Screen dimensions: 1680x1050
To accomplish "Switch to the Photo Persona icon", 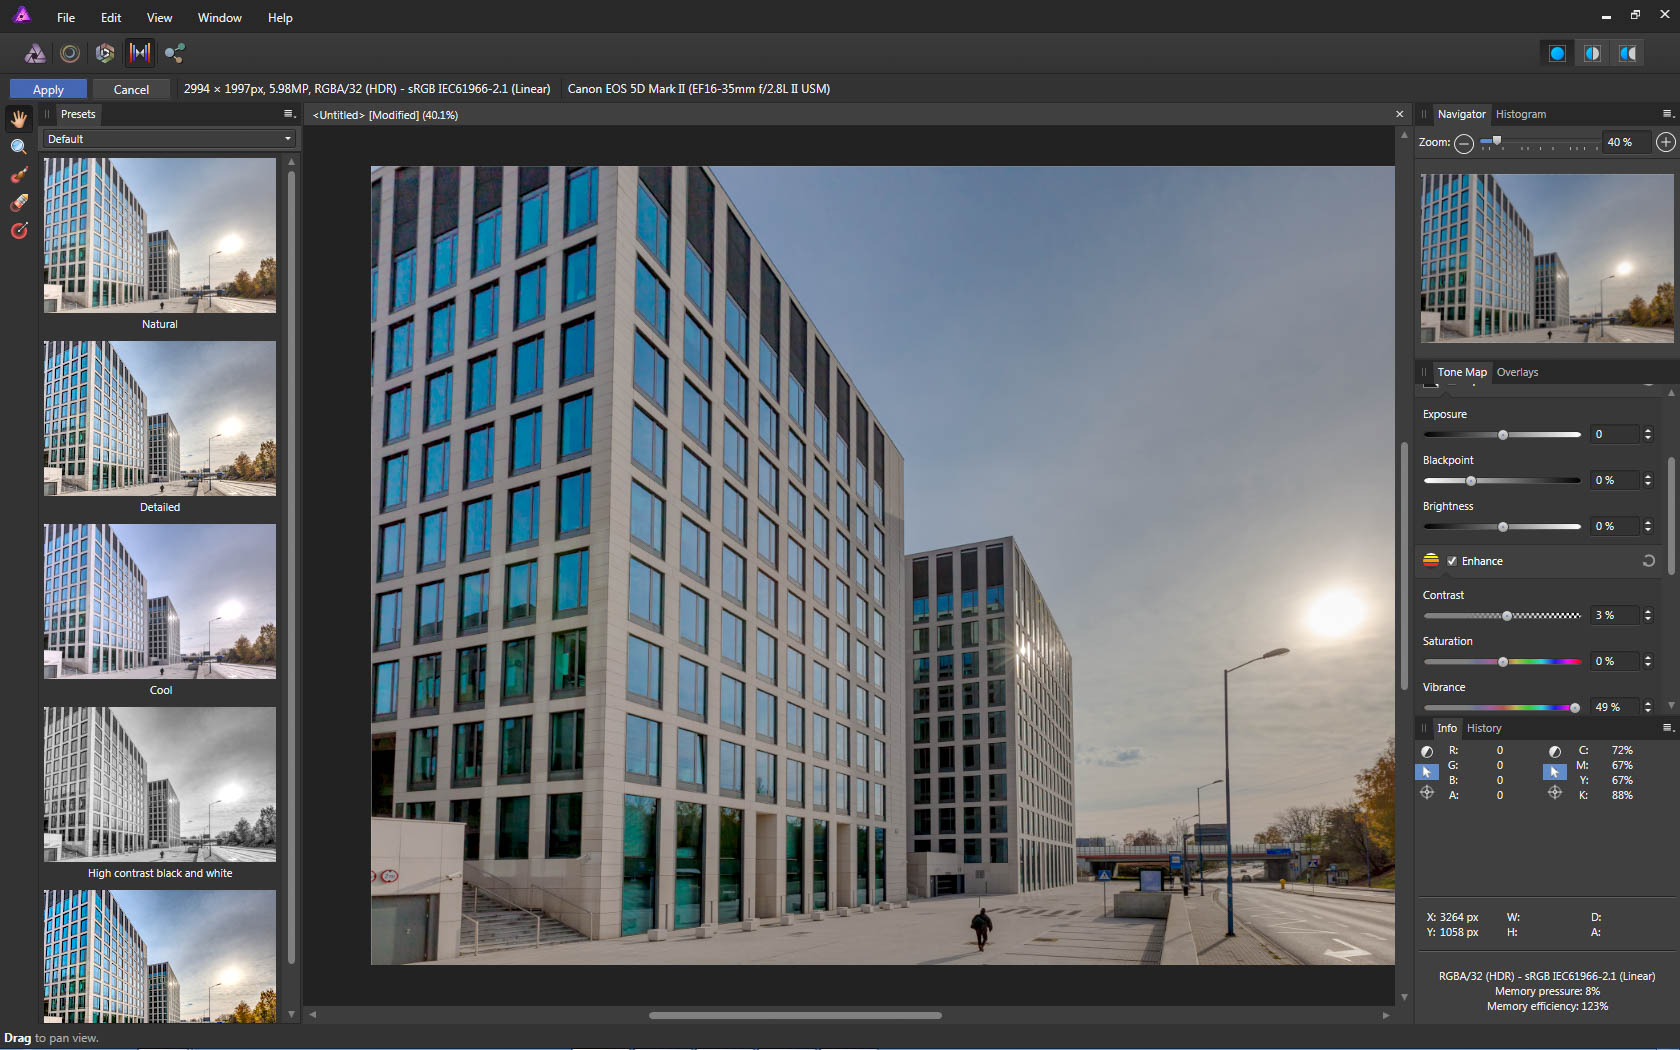I will [35, 53].
